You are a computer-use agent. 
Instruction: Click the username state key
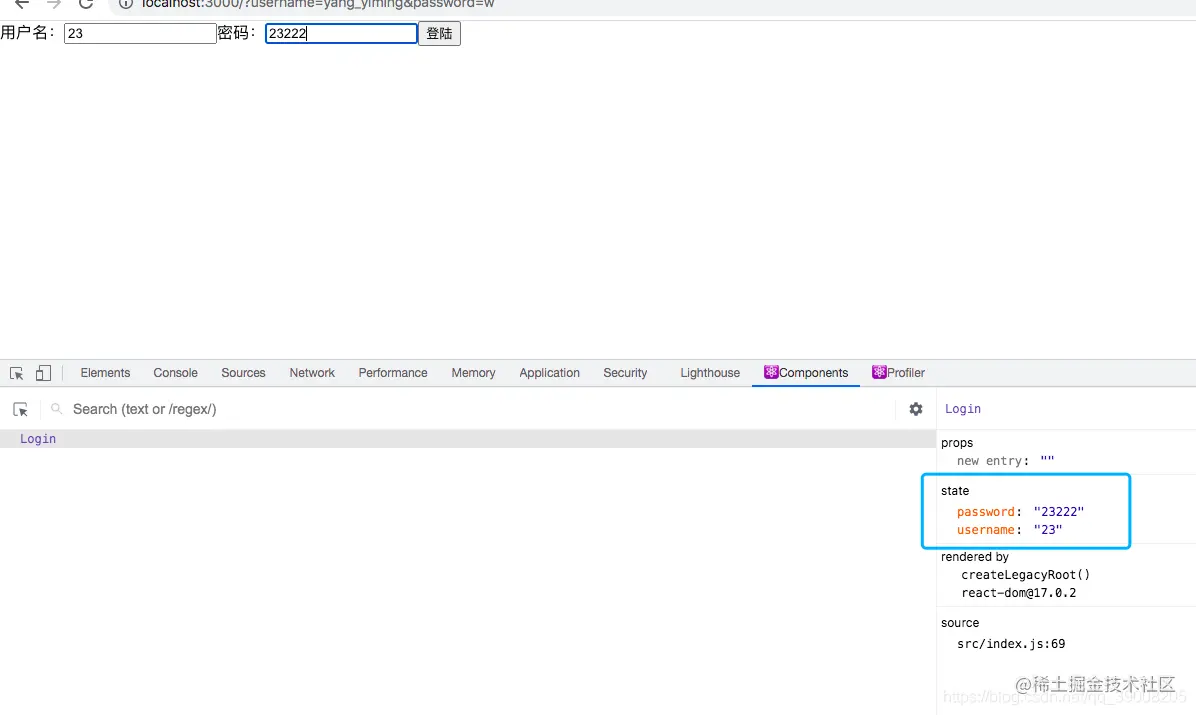click(985, 530)
